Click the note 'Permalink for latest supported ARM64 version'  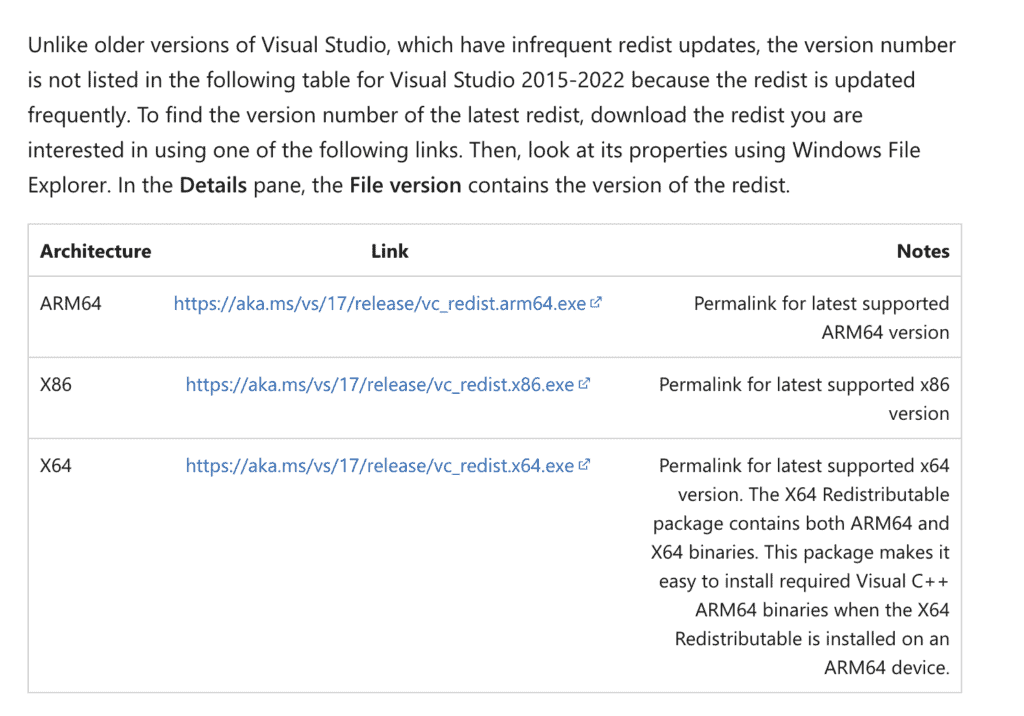[x=822, y=318]
